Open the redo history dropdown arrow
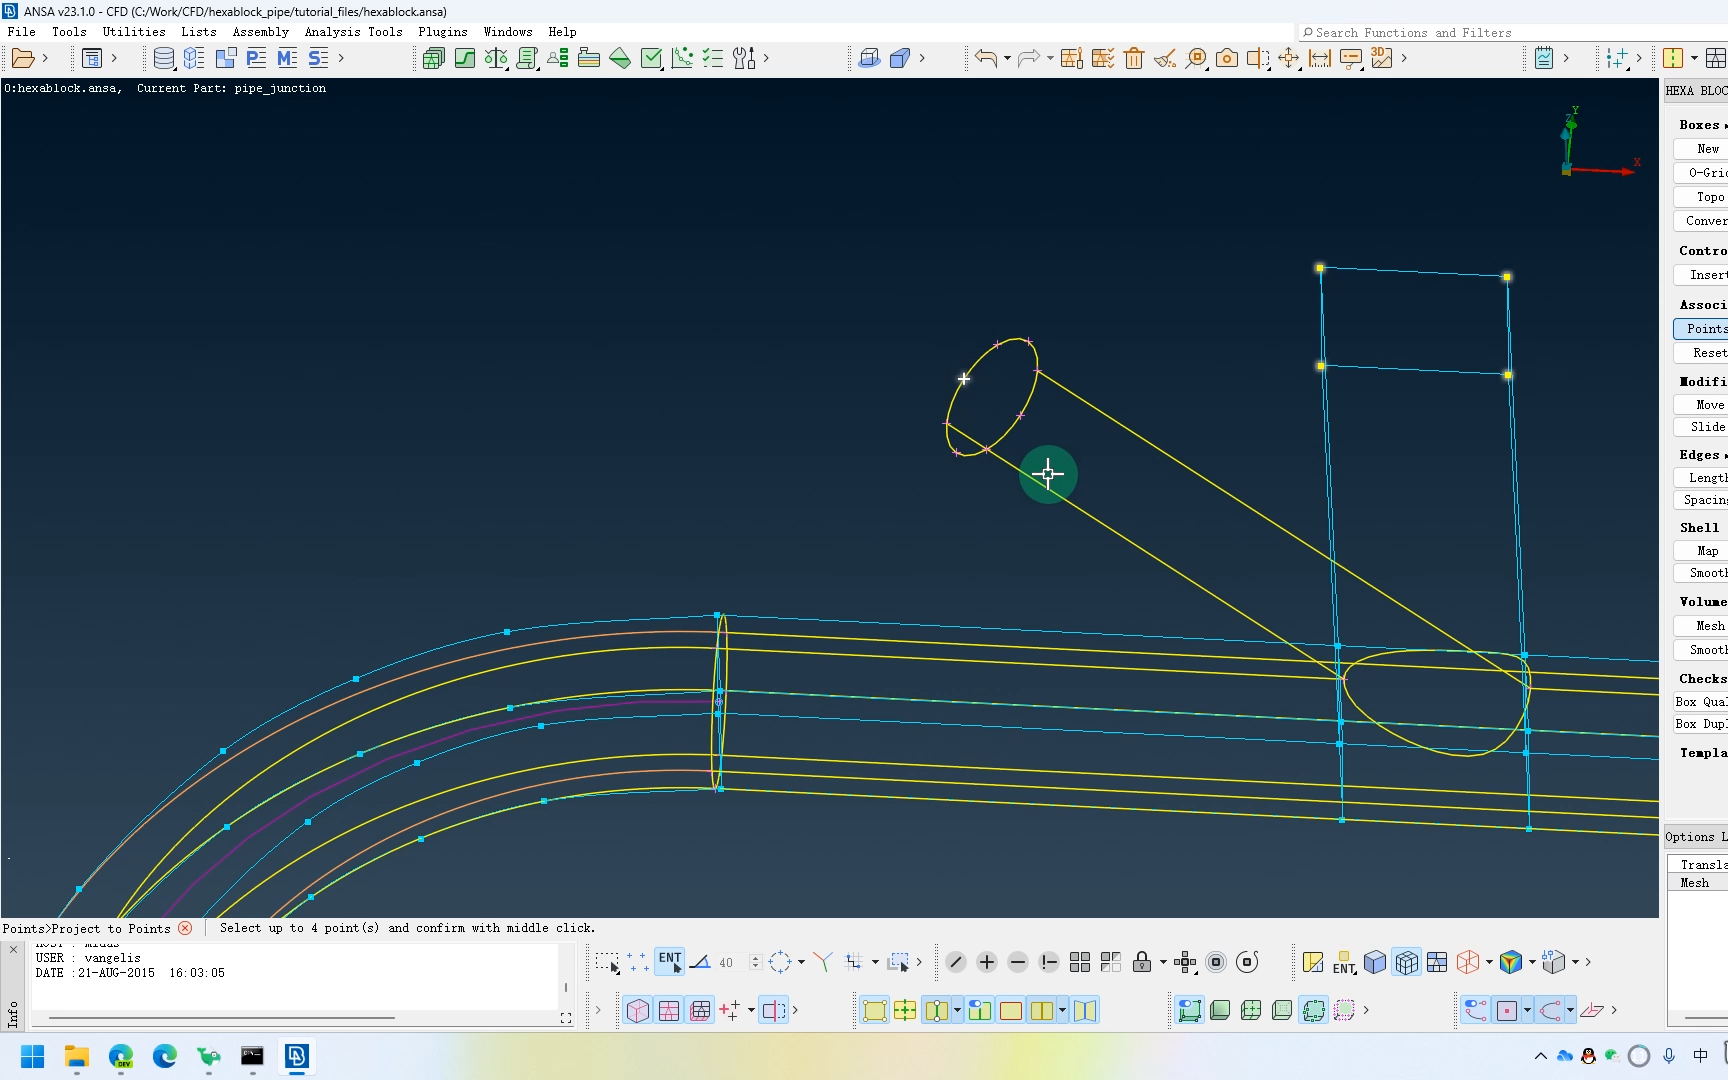The image size is (1728, 1080). tap(1050, 58)
